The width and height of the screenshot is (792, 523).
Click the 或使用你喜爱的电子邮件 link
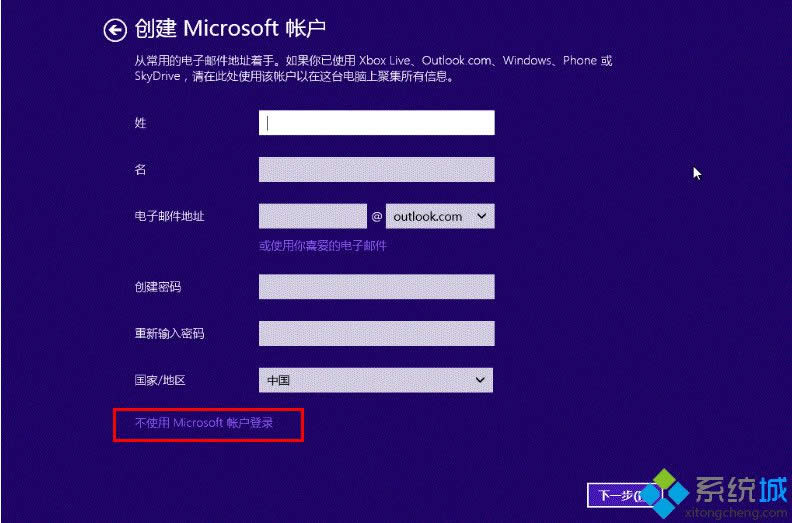coord(323,246)
